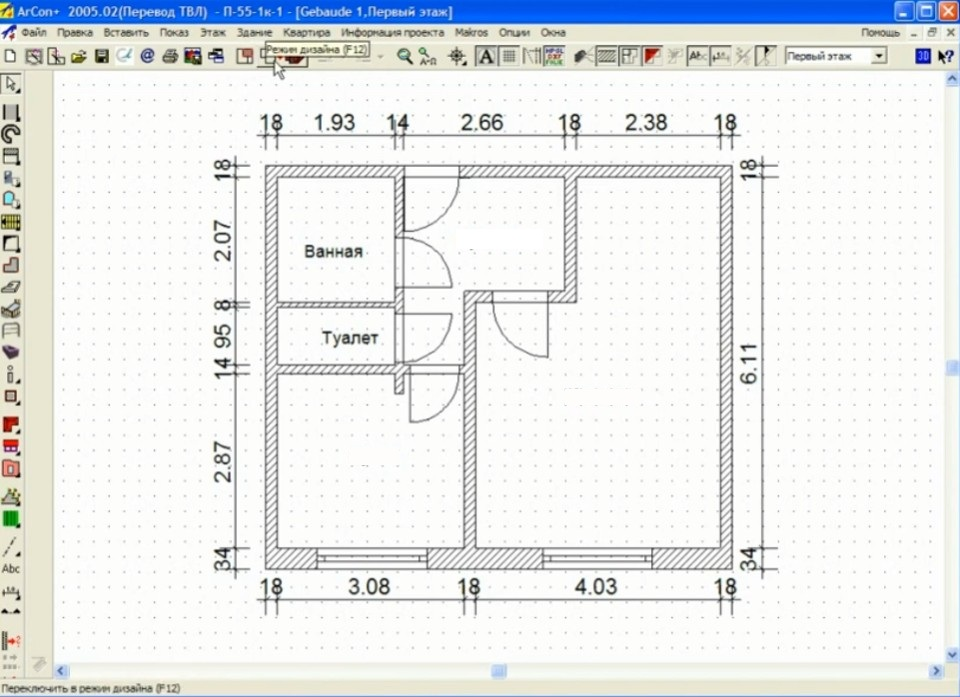Viewport: 960px width, 697px height.
Task: Click the crosshair target icon in toolbar
Action: click(457, 57)
